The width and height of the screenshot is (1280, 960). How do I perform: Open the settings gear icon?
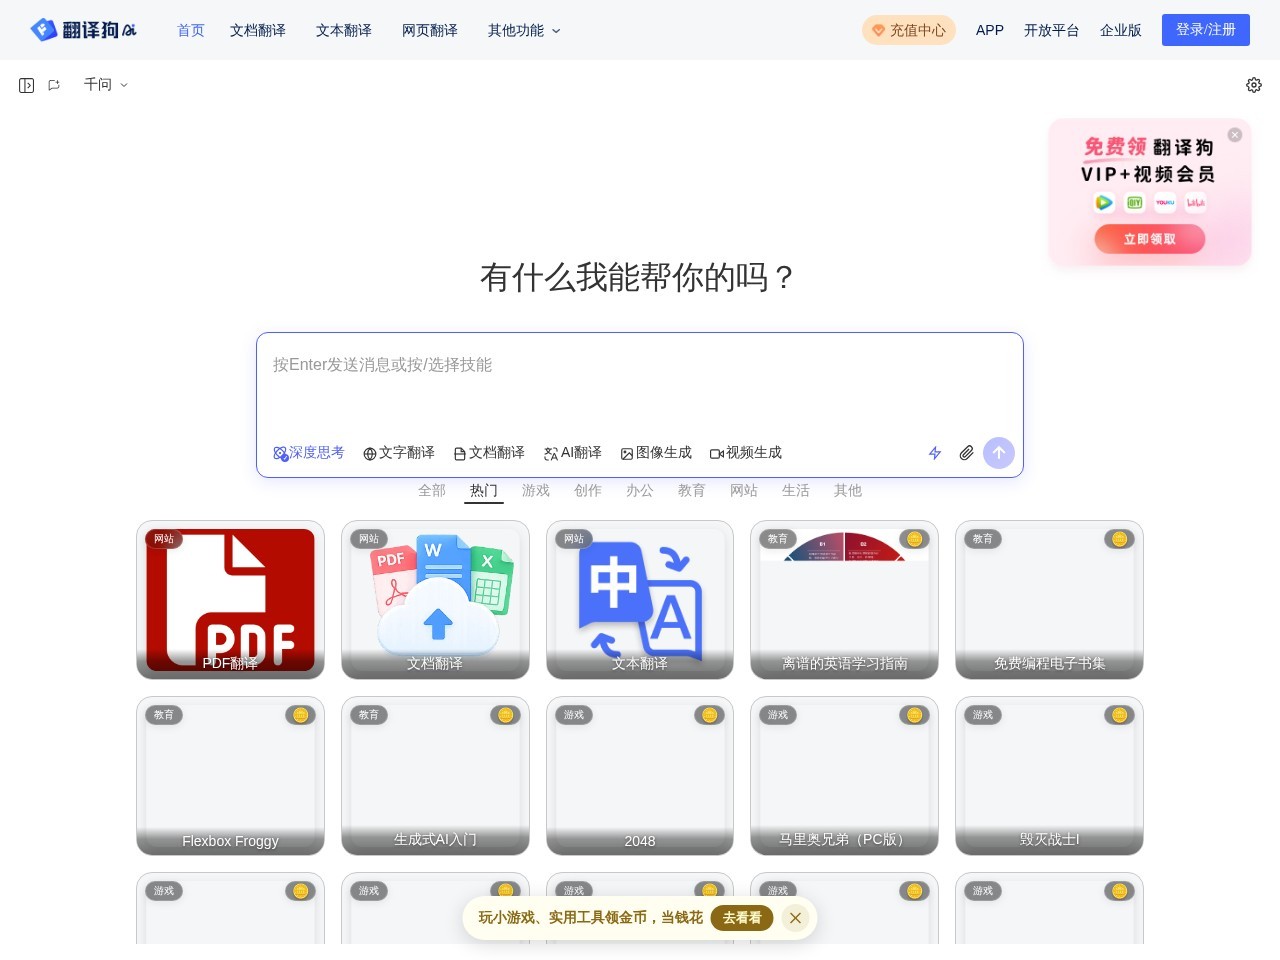pyautogui.click(x=1254, y=85)
